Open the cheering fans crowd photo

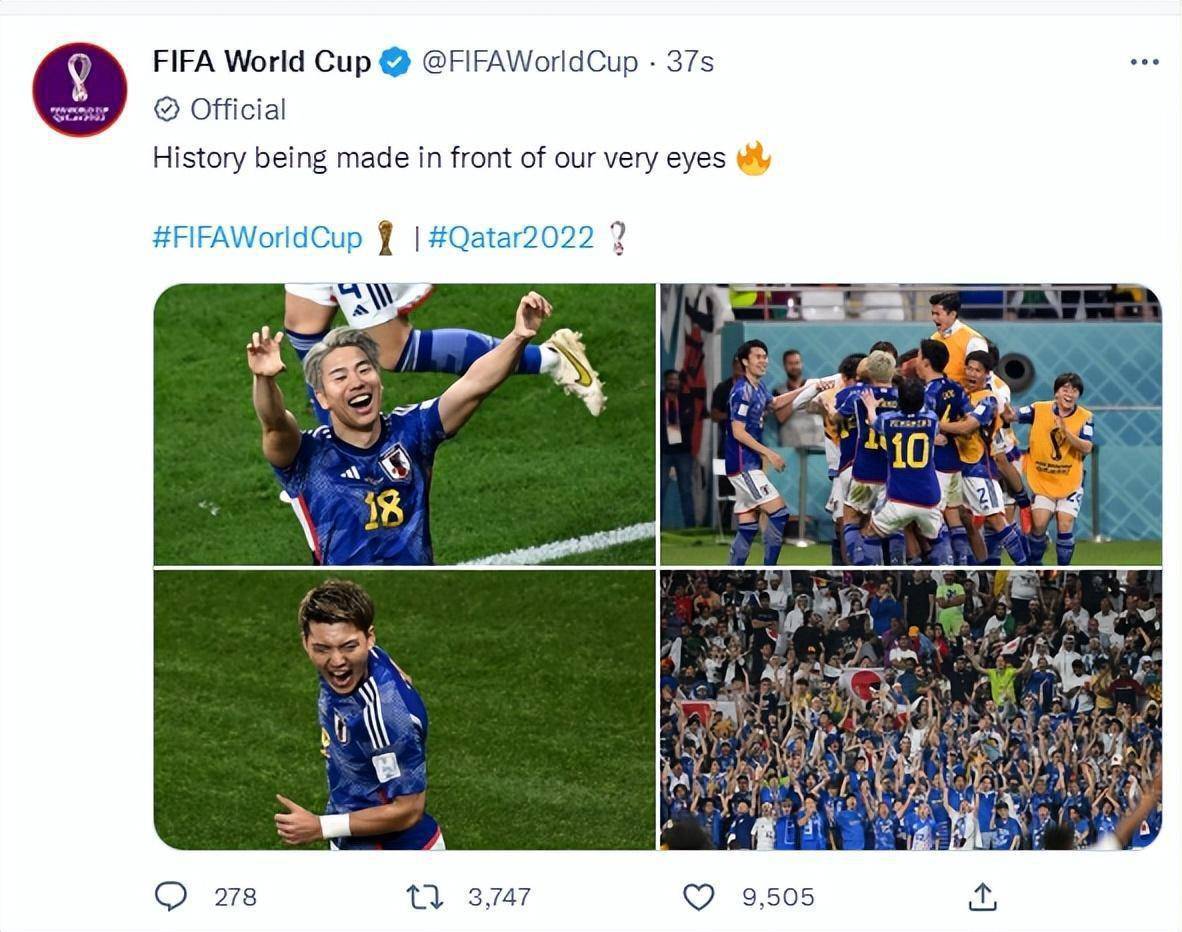tap(910, 710)
